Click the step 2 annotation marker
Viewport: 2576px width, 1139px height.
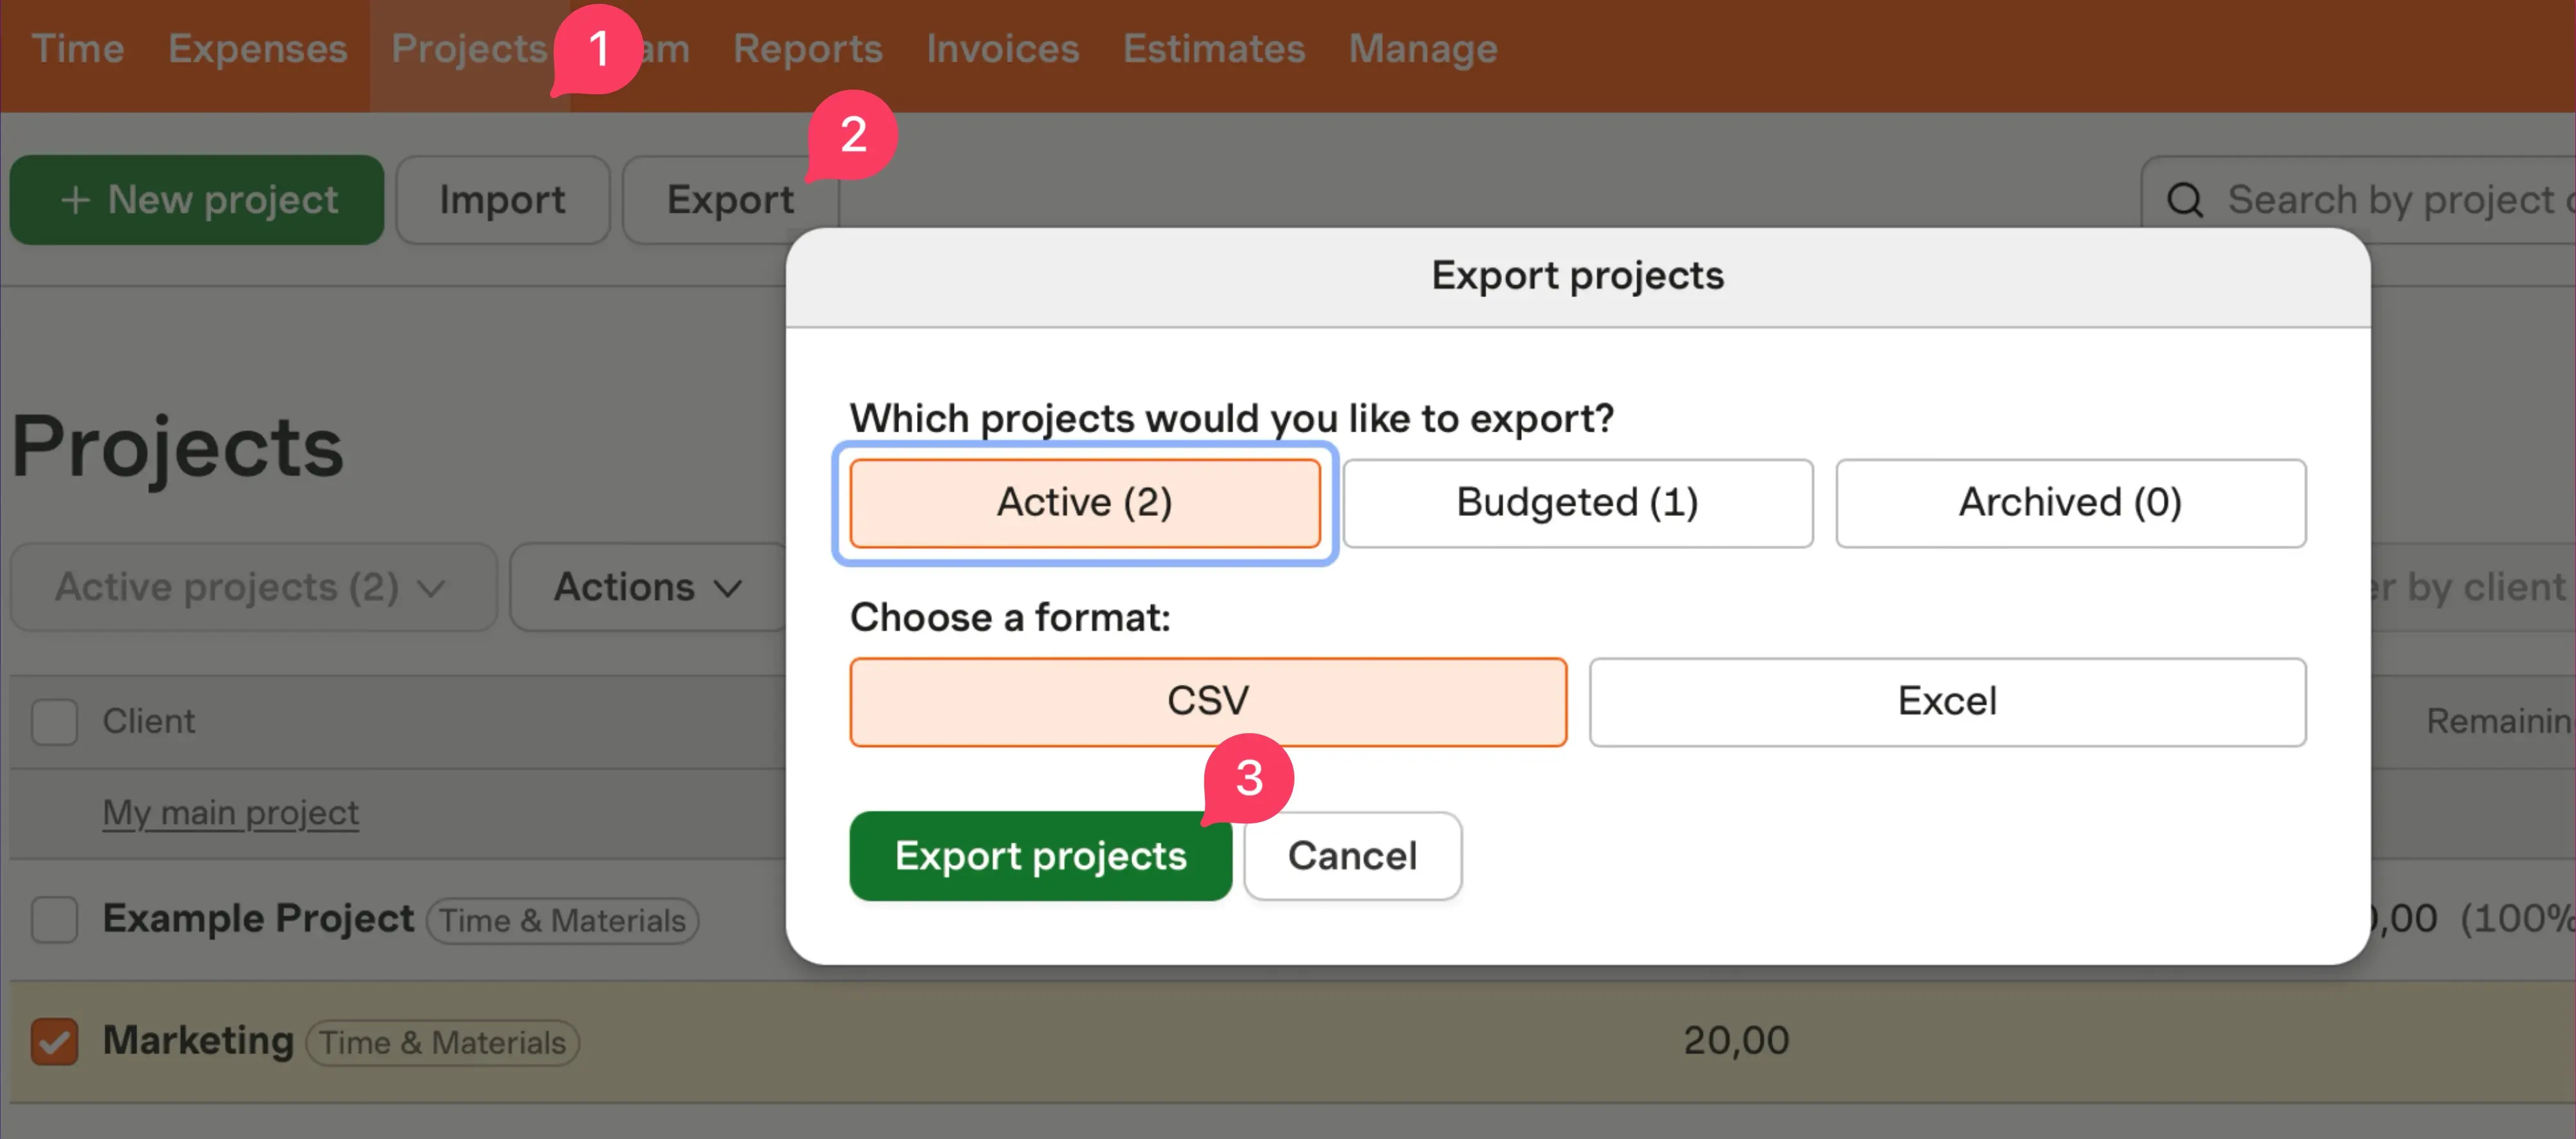pos(852,135)
